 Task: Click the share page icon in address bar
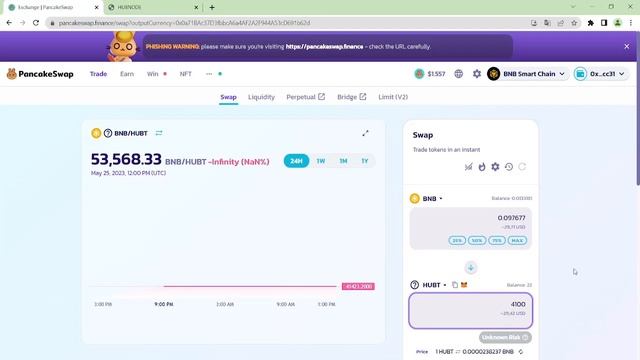[560, 23]
